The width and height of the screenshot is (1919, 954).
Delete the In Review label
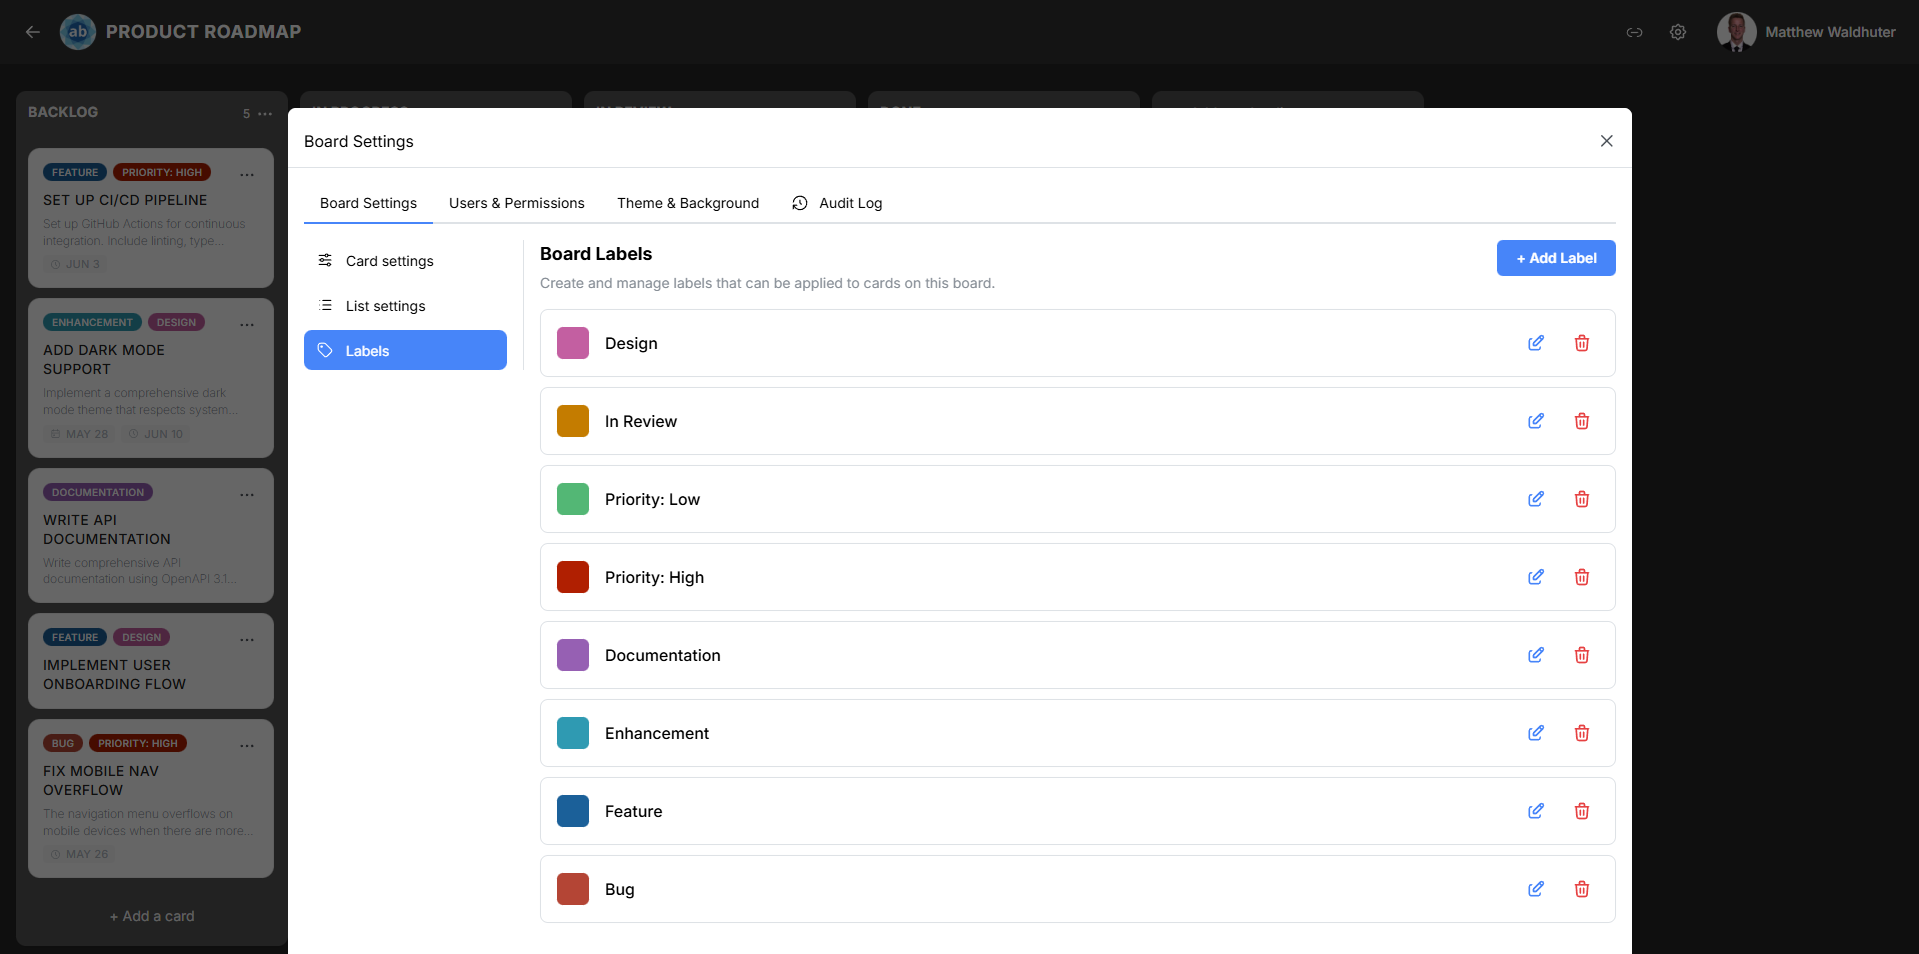[x=1582, y=421]
